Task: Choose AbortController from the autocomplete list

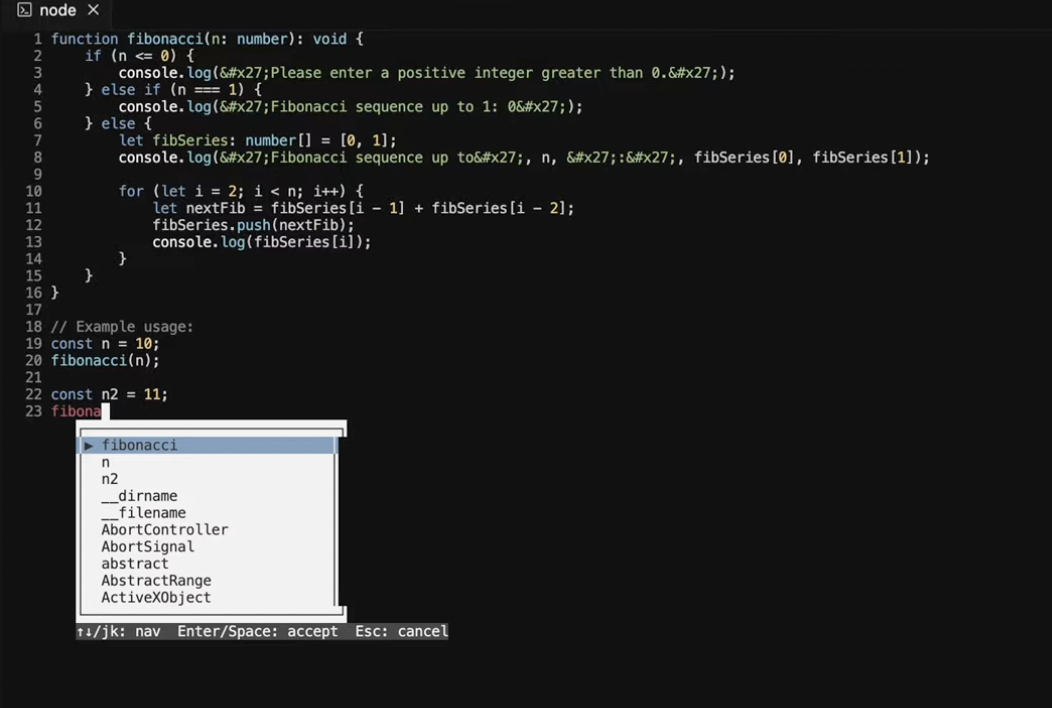Action: pos(164,530)
